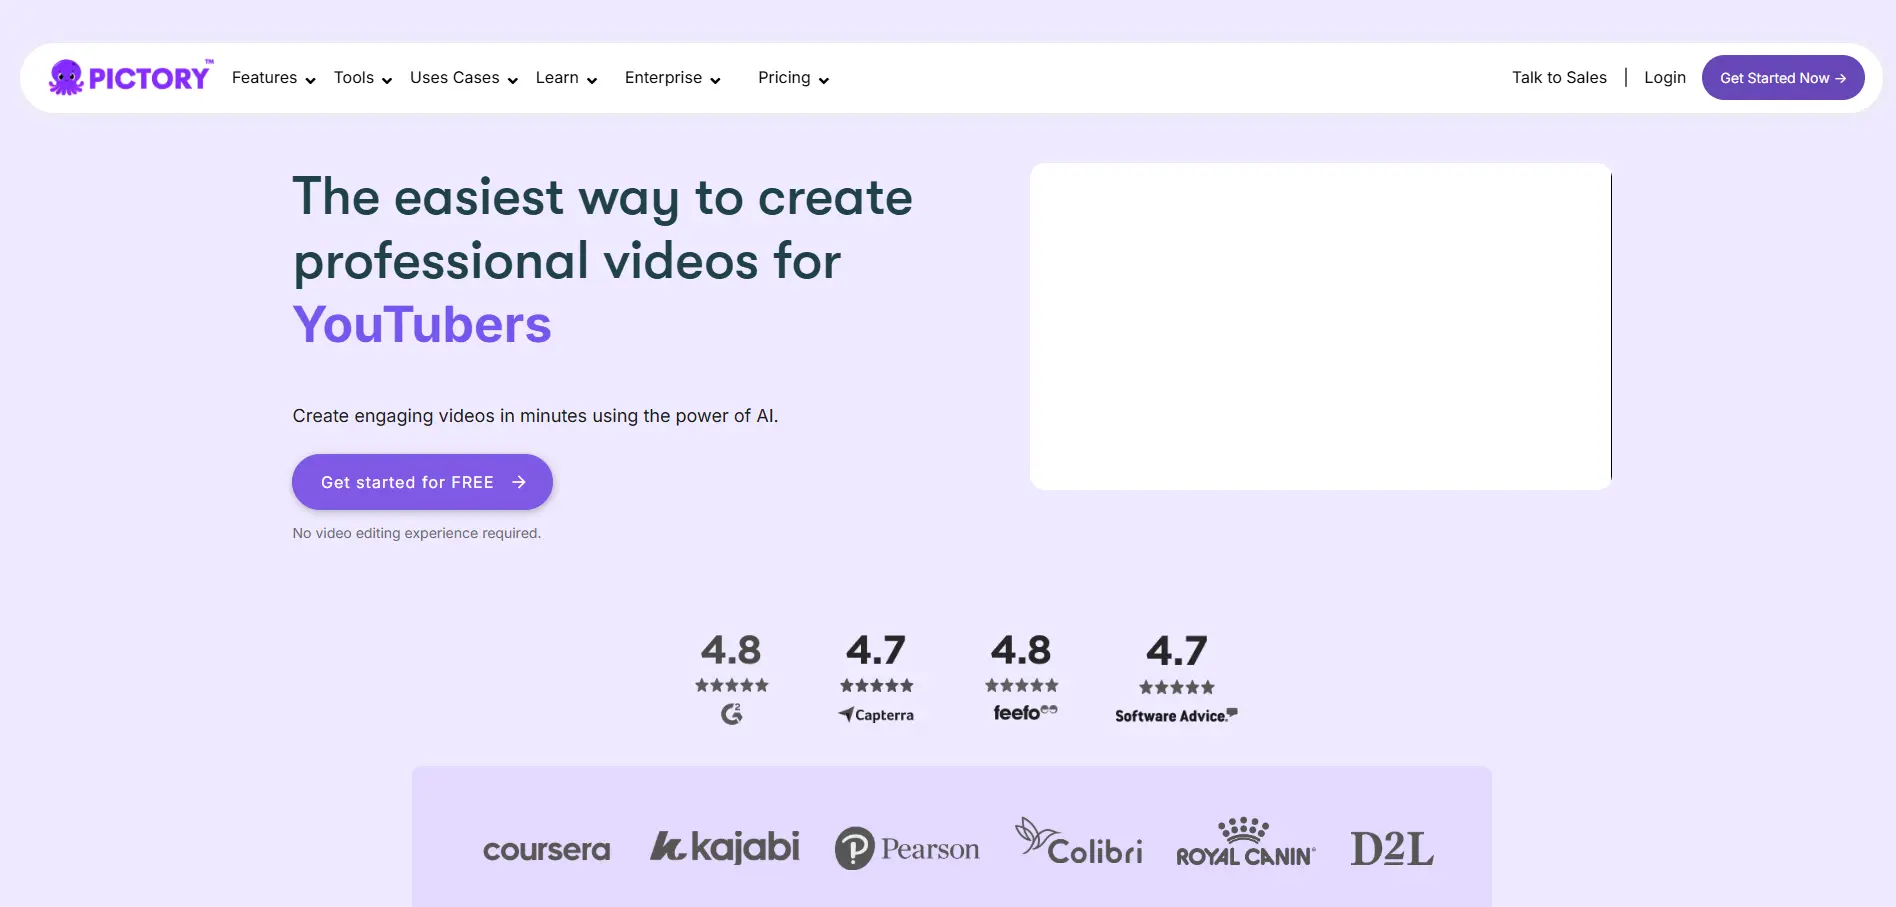Click the Get started for FREE button
This screenshot has width=1896, height=907.
(x=422, y=482)
